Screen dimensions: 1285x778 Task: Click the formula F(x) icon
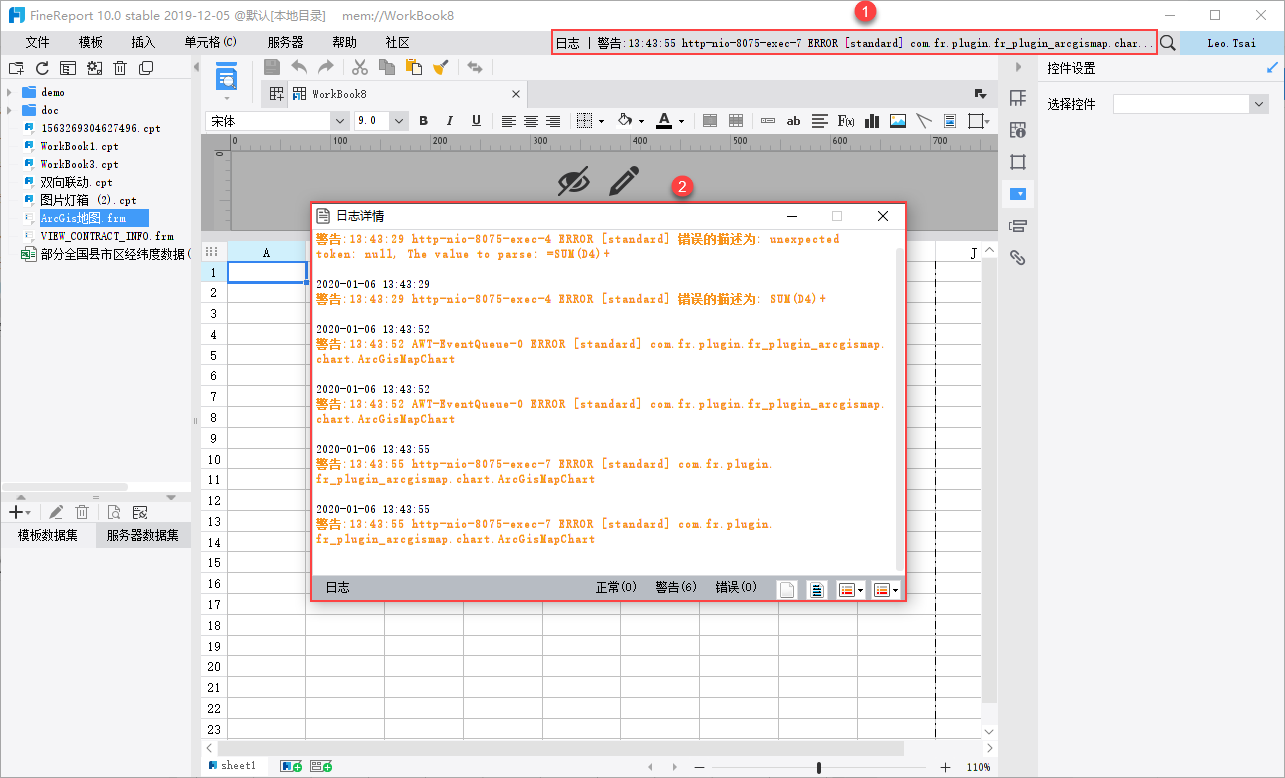[846, 121]
